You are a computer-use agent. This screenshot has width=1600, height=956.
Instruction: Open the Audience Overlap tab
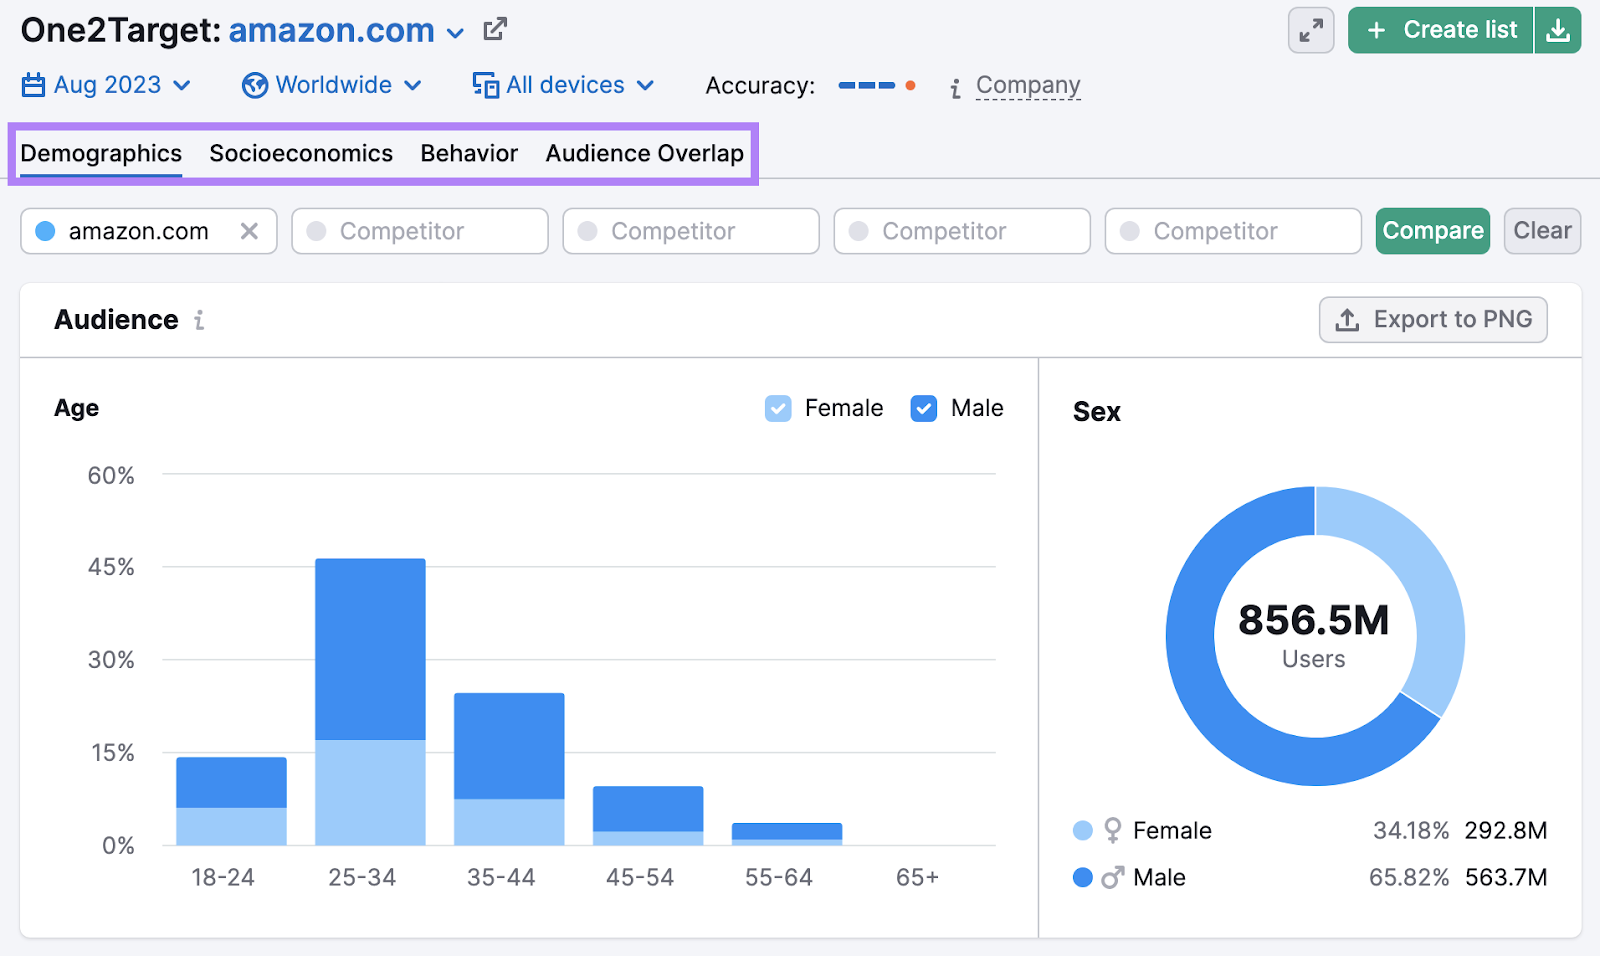point(644,153)
